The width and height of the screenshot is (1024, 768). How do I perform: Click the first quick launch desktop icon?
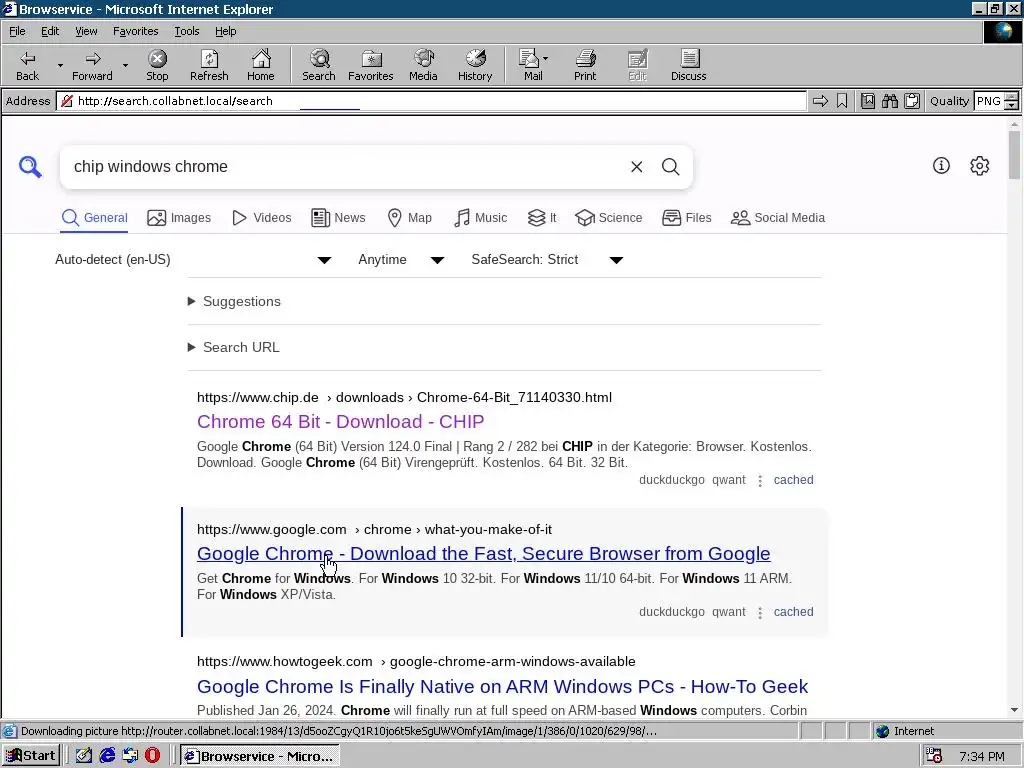point(84,756)
